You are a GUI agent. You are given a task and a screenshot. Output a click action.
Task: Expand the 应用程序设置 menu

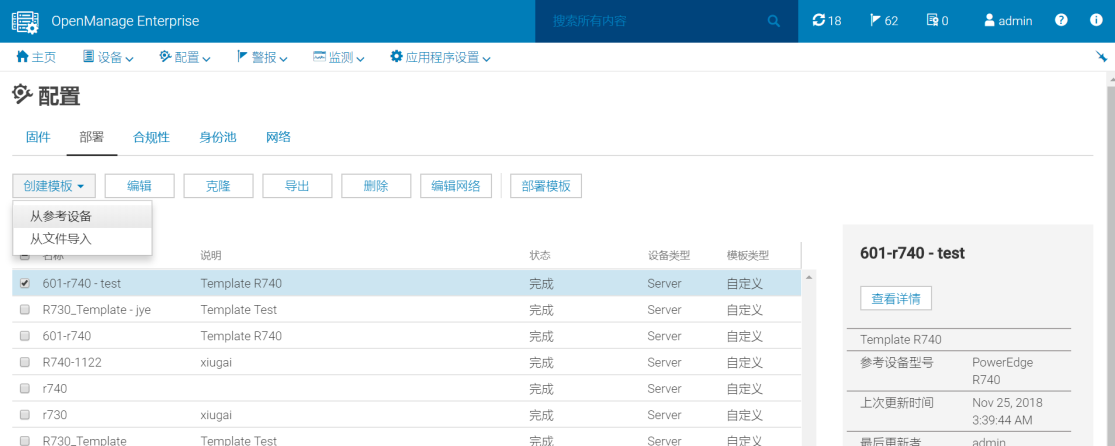(440, 58)
